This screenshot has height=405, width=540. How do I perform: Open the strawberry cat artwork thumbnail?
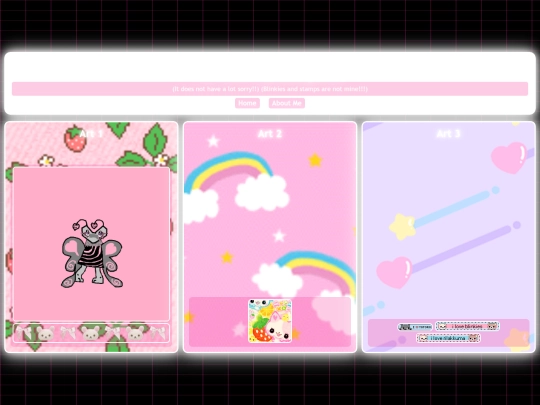(270, 321)
